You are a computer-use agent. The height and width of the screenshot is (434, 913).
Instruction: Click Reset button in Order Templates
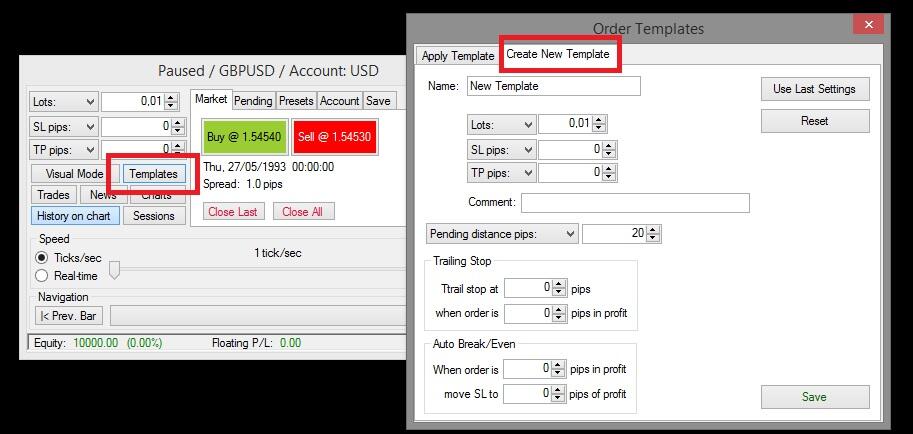click(815, 121)
